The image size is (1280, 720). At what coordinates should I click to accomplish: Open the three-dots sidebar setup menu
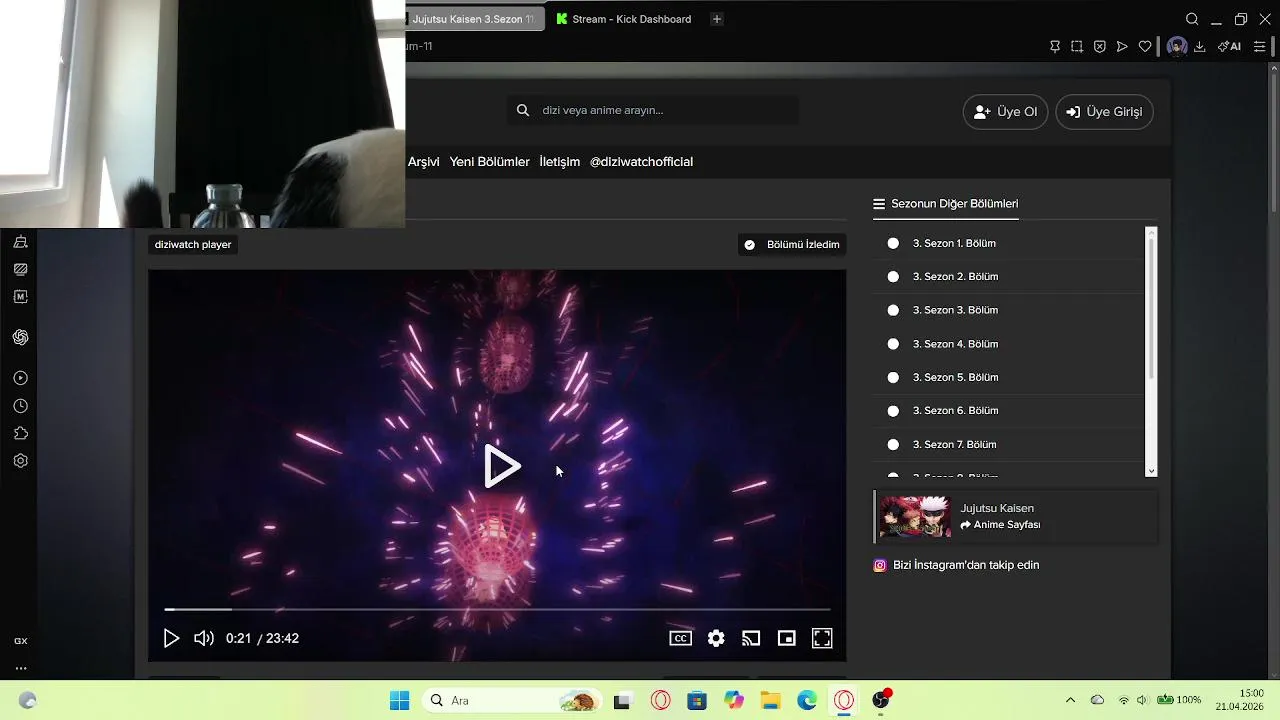pos(20,668)
